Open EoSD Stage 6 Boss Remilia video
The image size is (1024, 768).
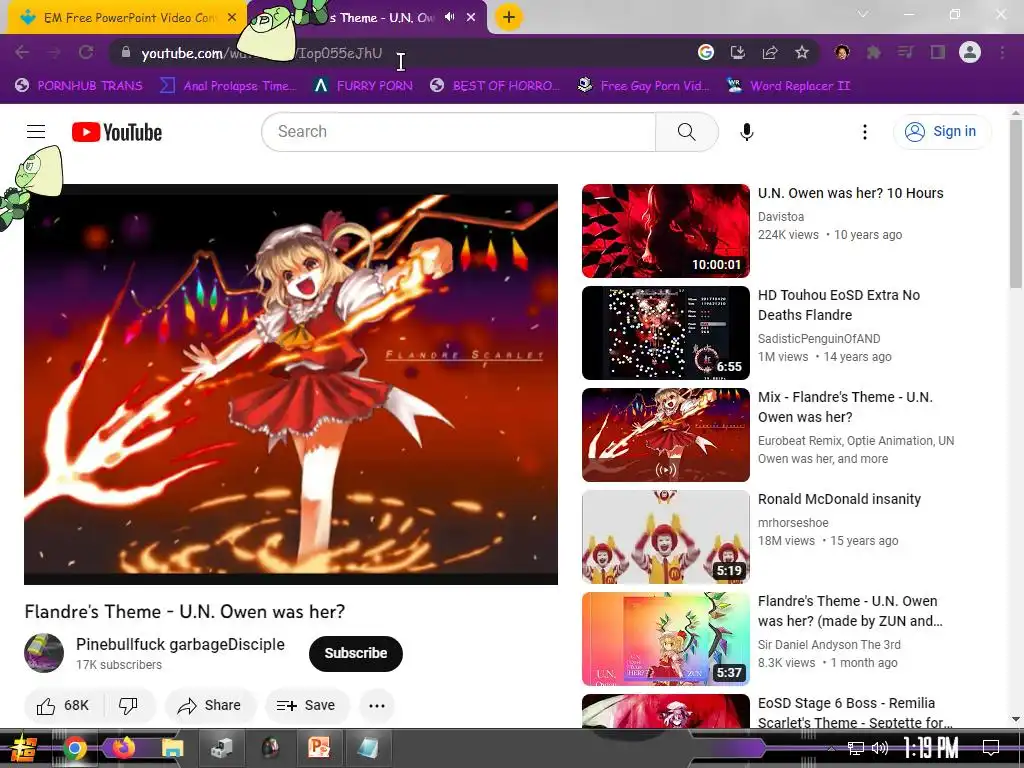click(x=854, y=712)
